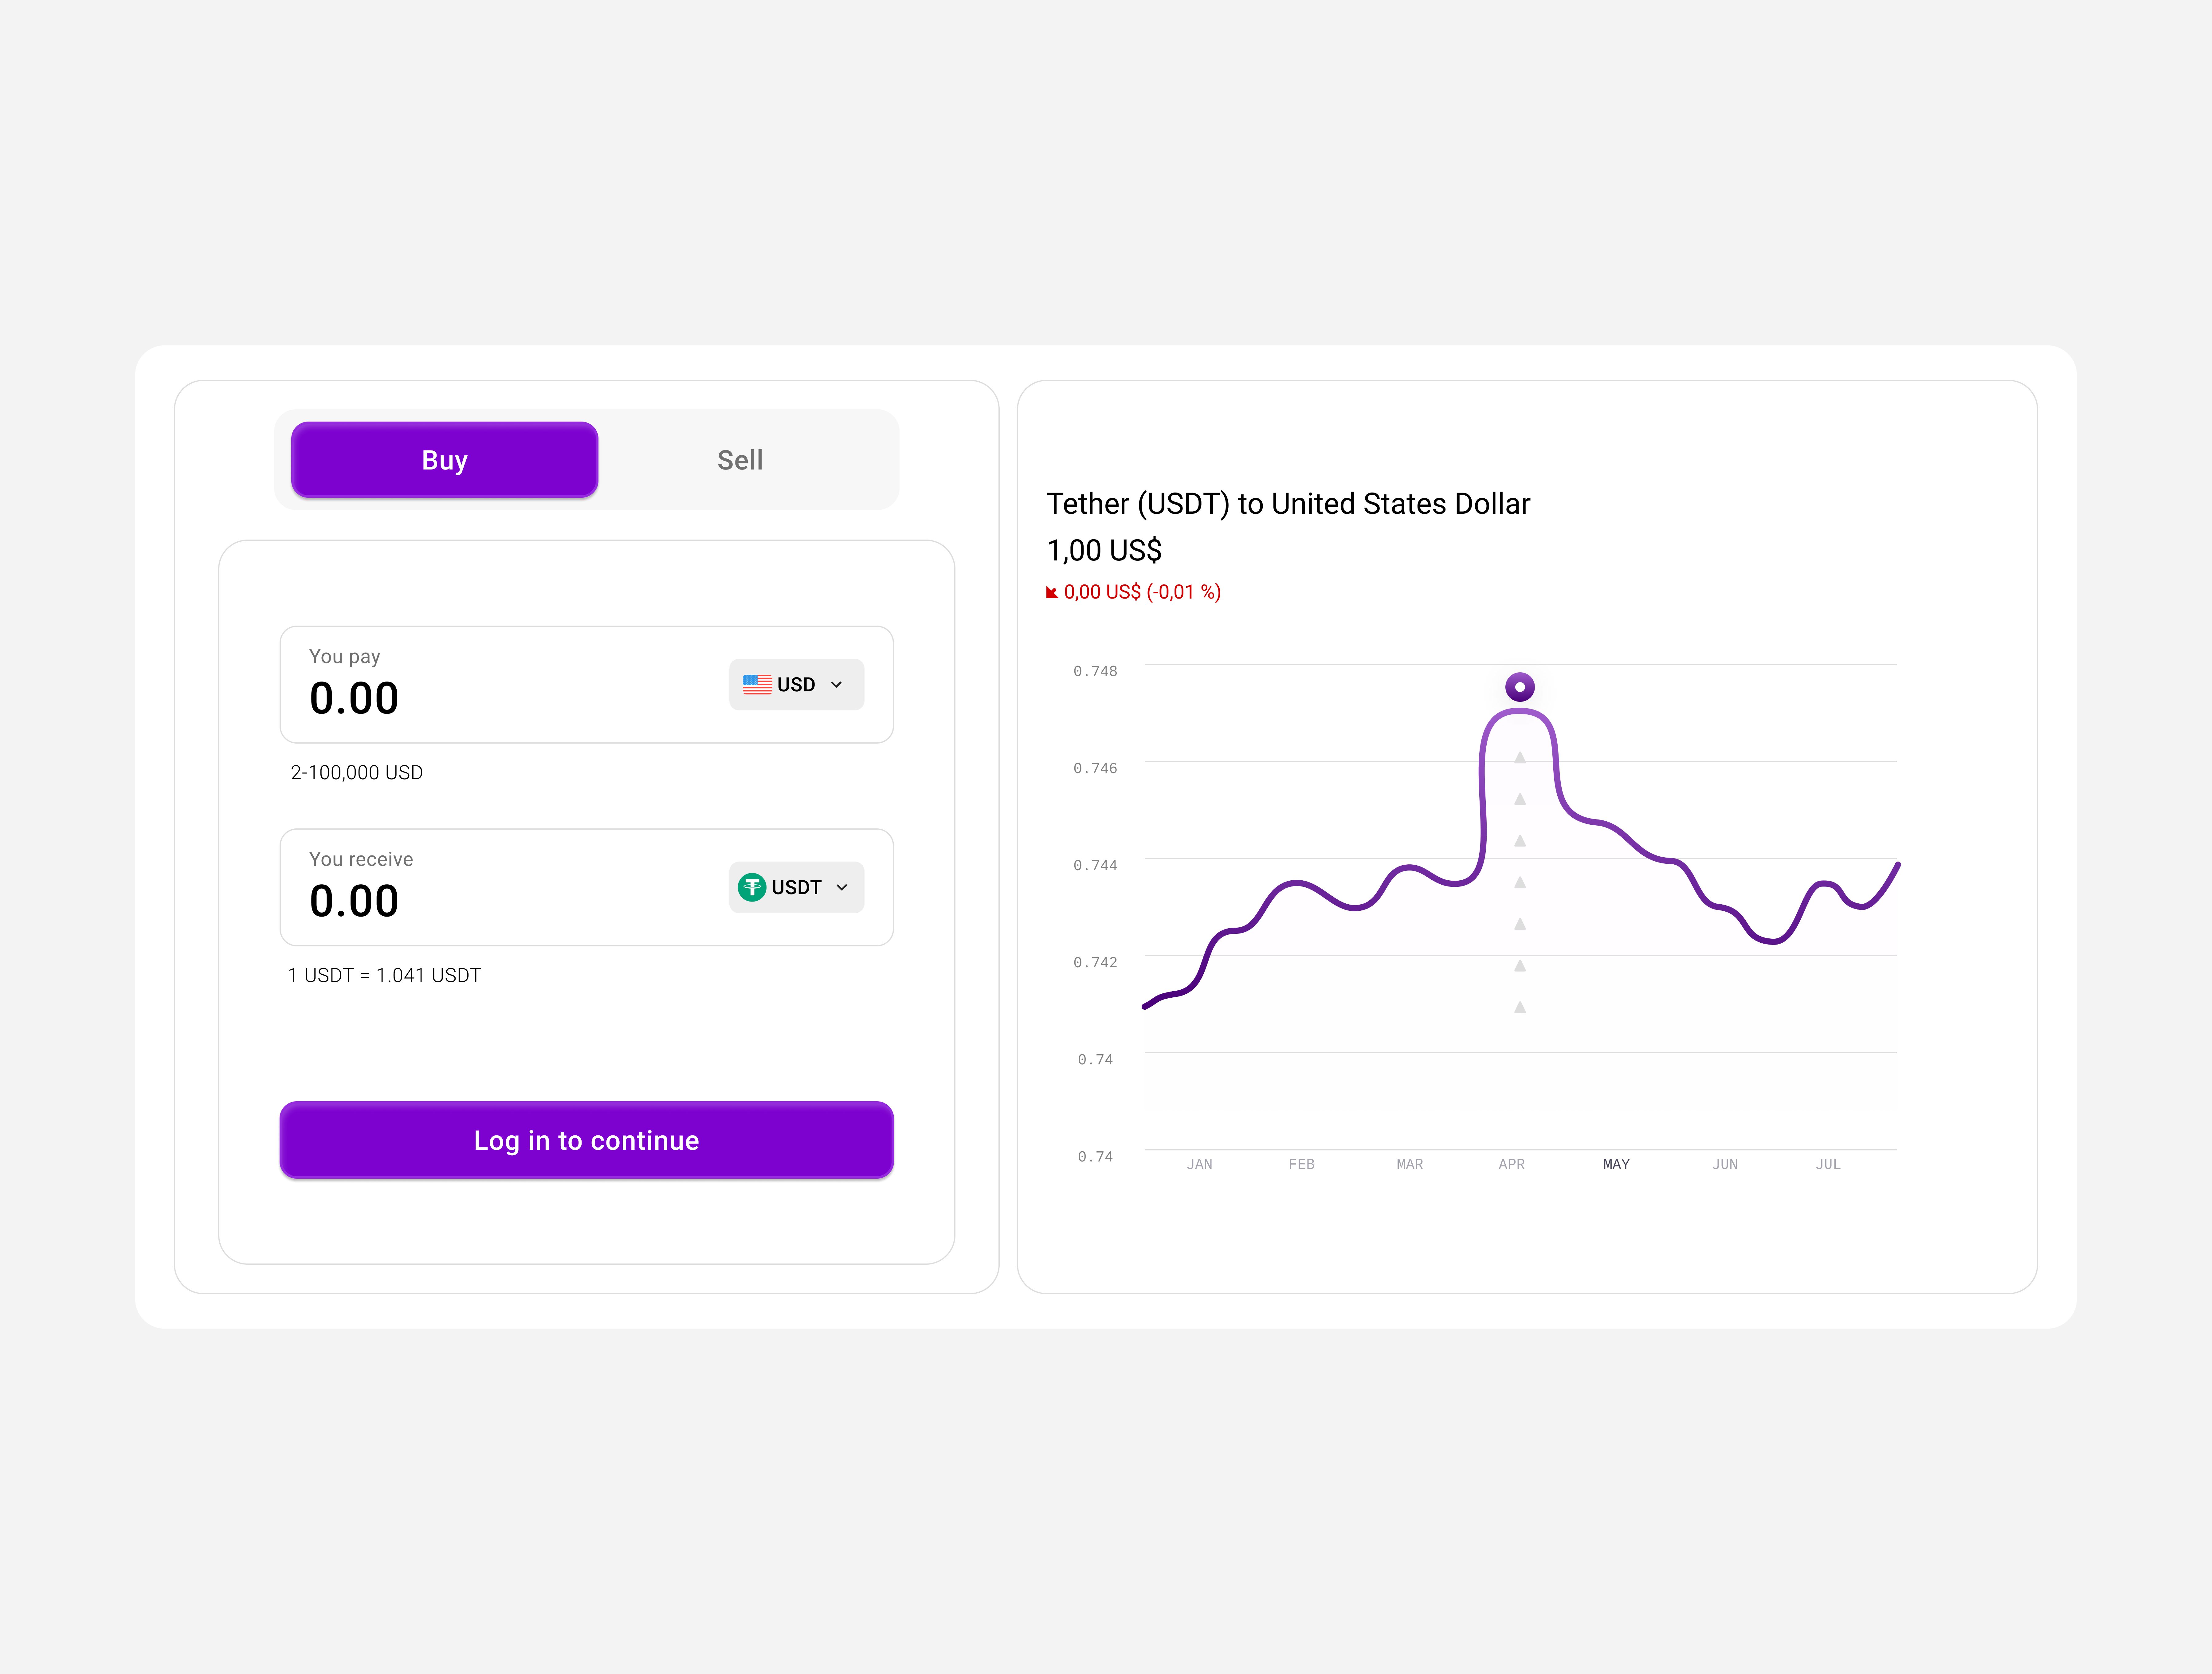Click the green Tether coin icon
2212x1674 pixels.
[x=752, y=887]
